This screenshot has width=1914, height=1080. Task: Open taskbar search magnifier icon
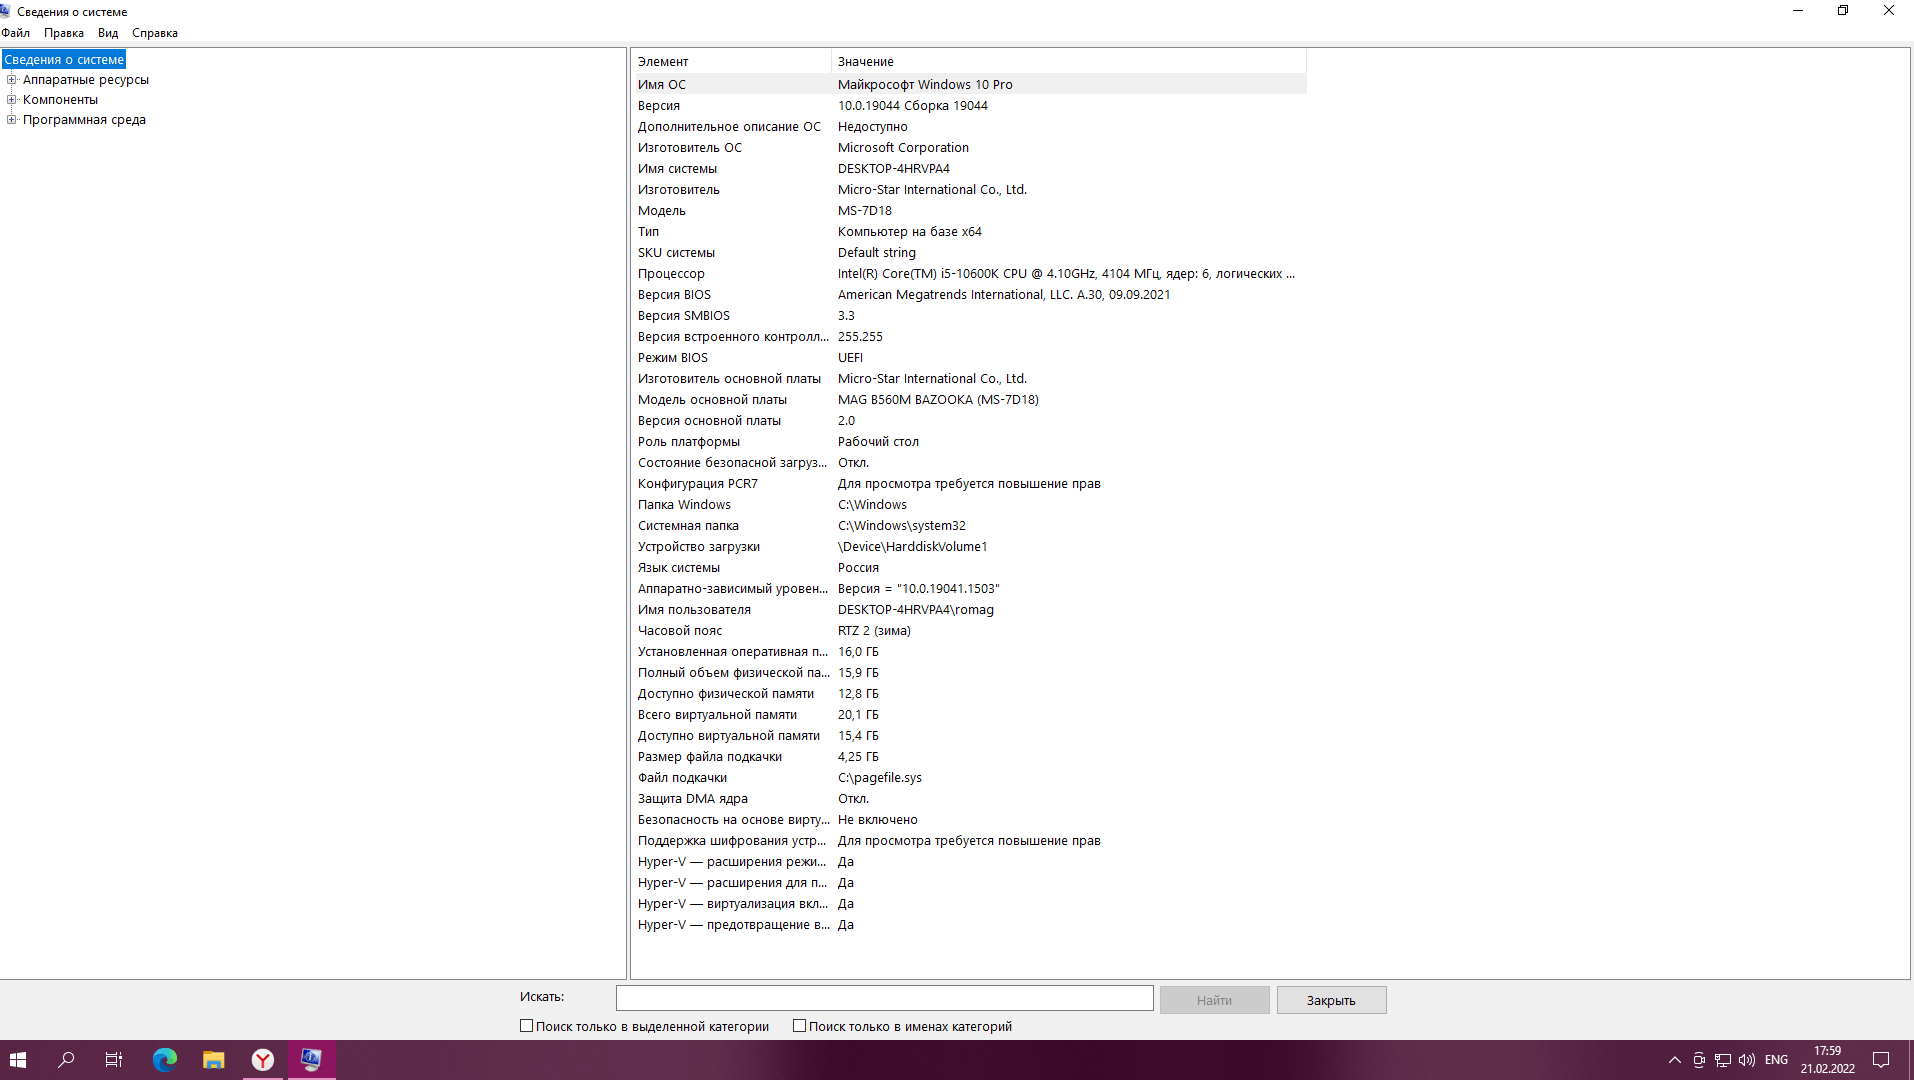(66, 1060)
